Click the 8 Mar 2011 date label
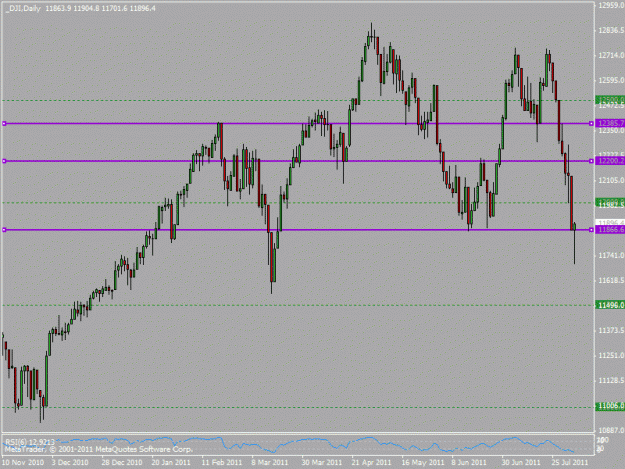The image size is (625, 469). [x=269, y=462]
